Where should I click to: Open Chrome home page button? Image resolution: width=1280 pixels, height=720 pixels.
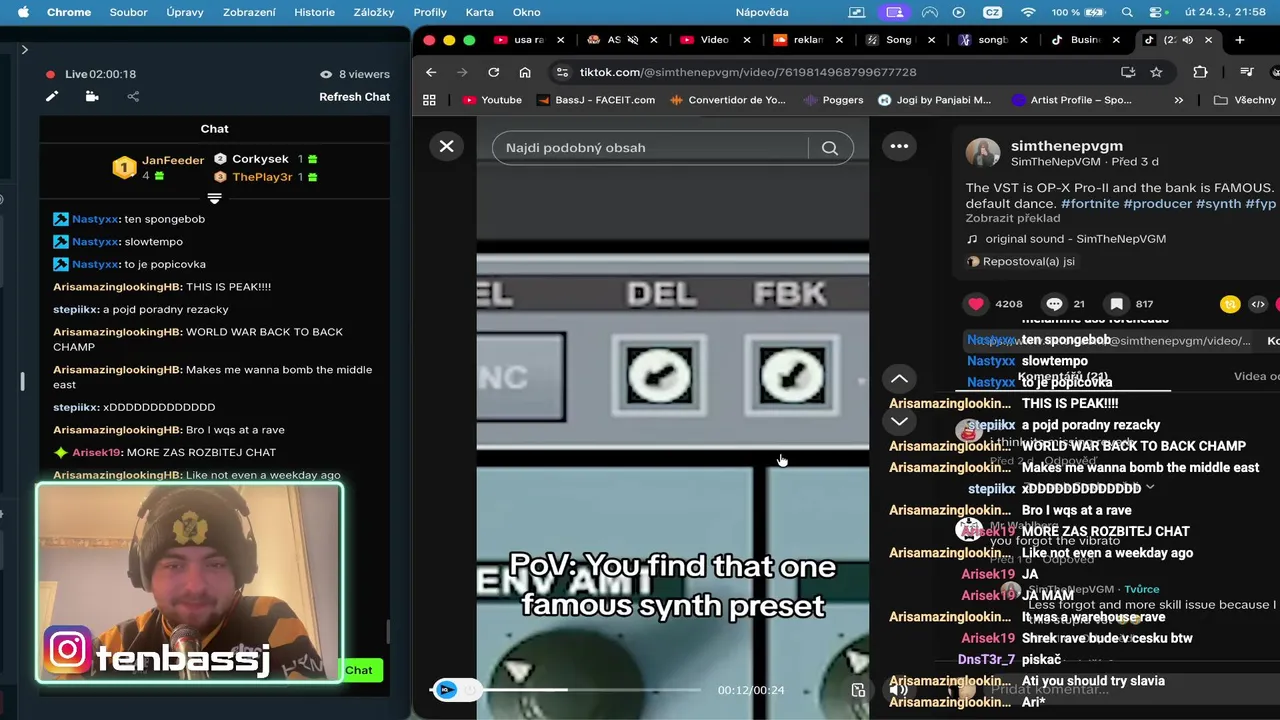[x=525, y=72]
